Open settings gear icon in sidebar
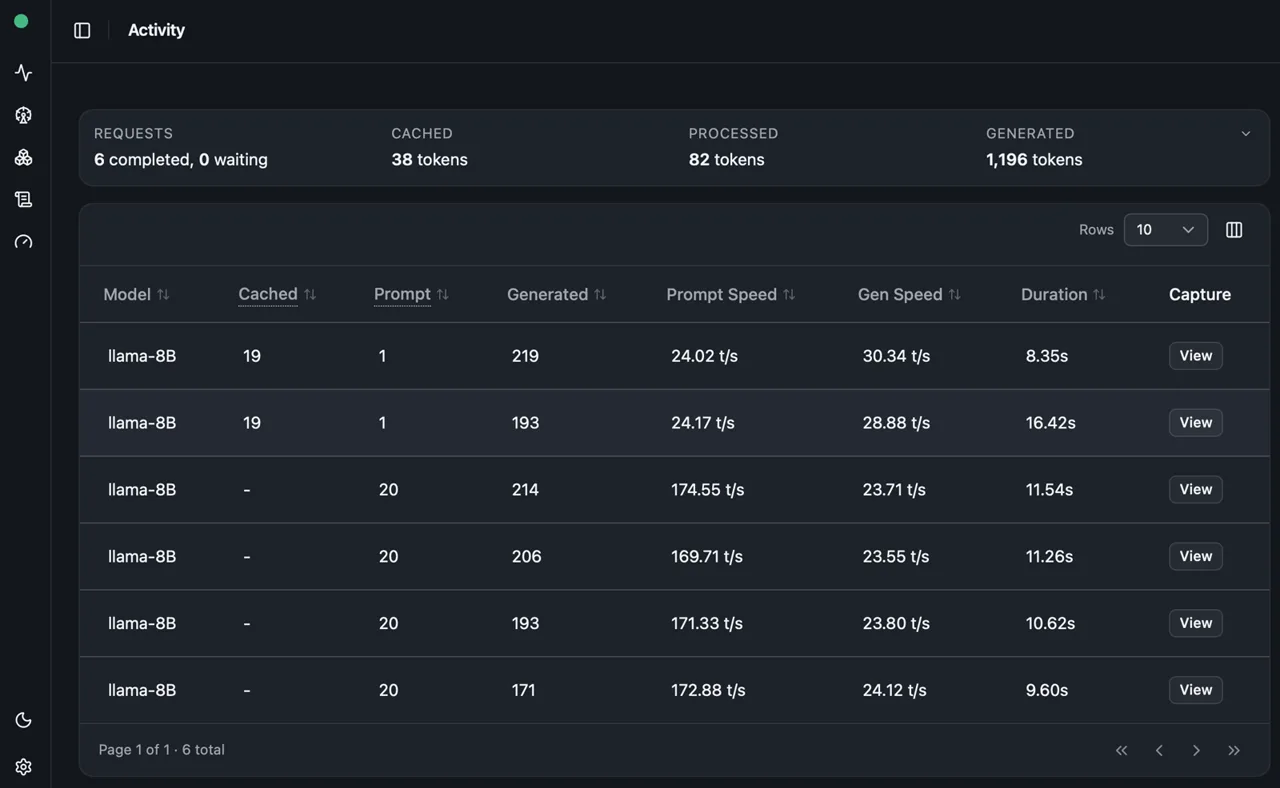 (x=24, y=766)
